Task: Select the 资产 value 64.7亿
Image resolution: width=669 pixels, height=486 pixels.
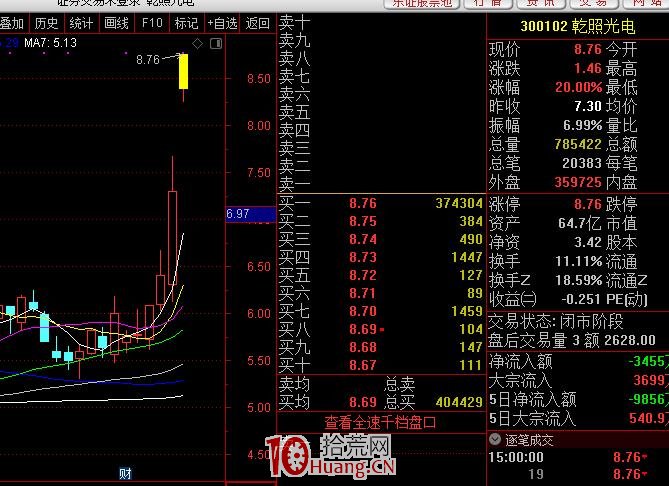Action: (580, 223)
